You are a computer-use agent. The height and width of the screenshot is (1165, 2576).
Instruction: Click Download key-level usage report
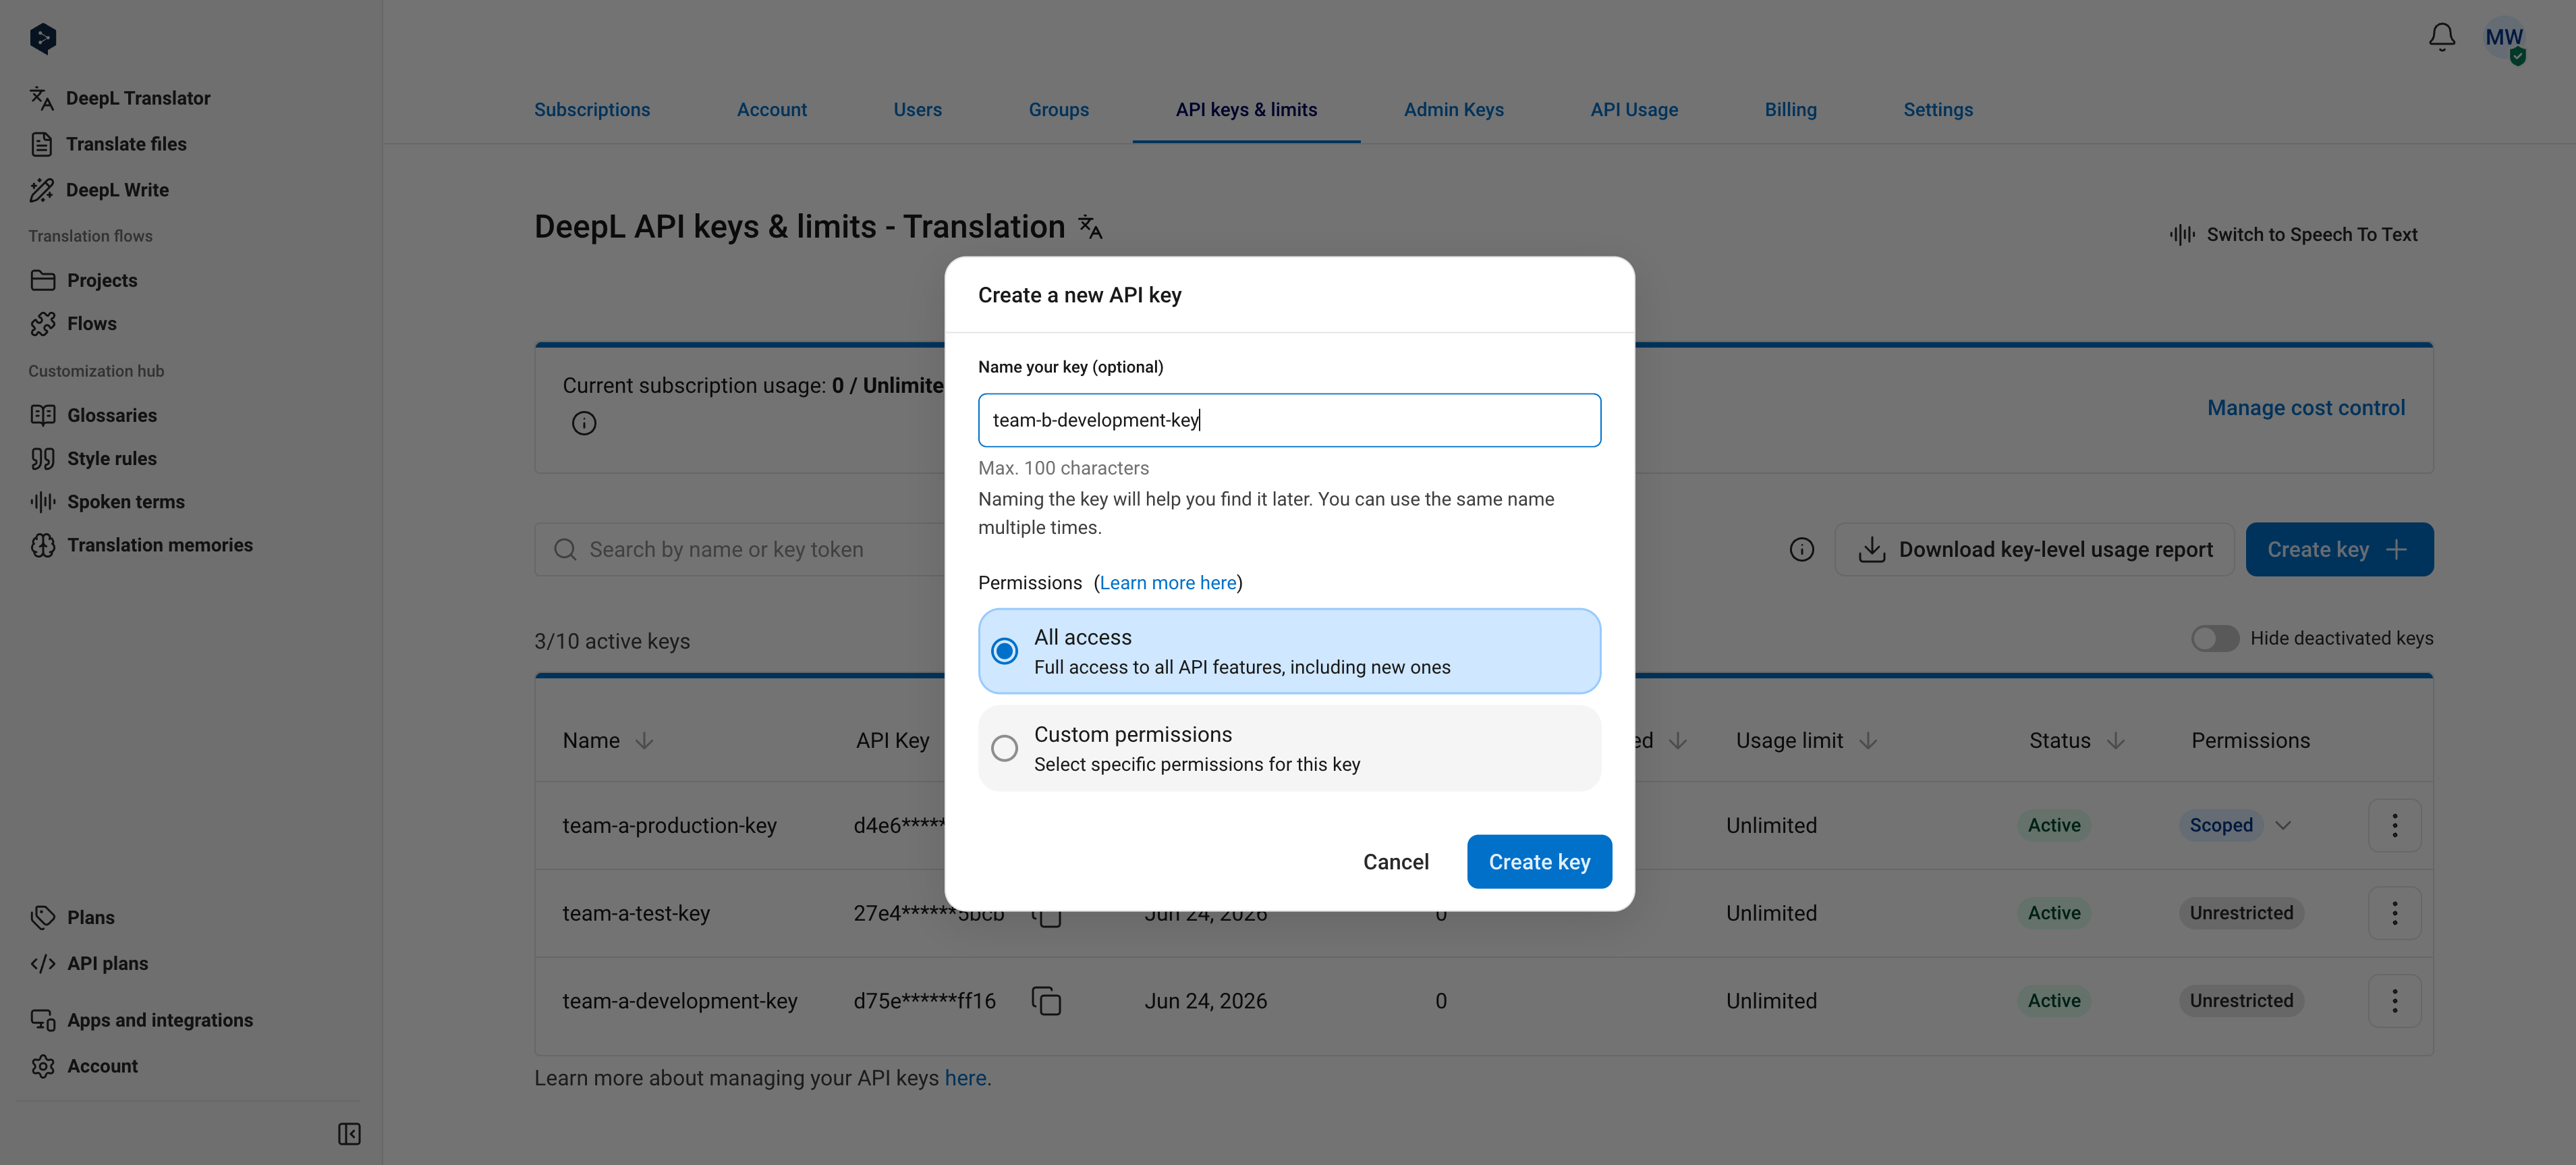[2034, 550]
